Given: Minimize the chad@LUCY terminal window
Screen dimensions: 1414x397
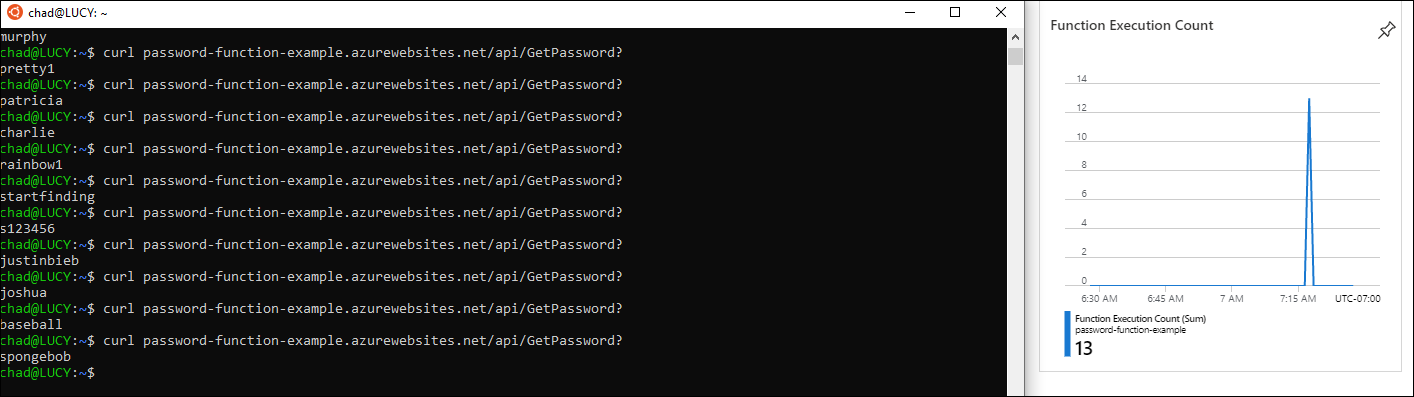Looking at the screenshot, I should click(910, 13).
